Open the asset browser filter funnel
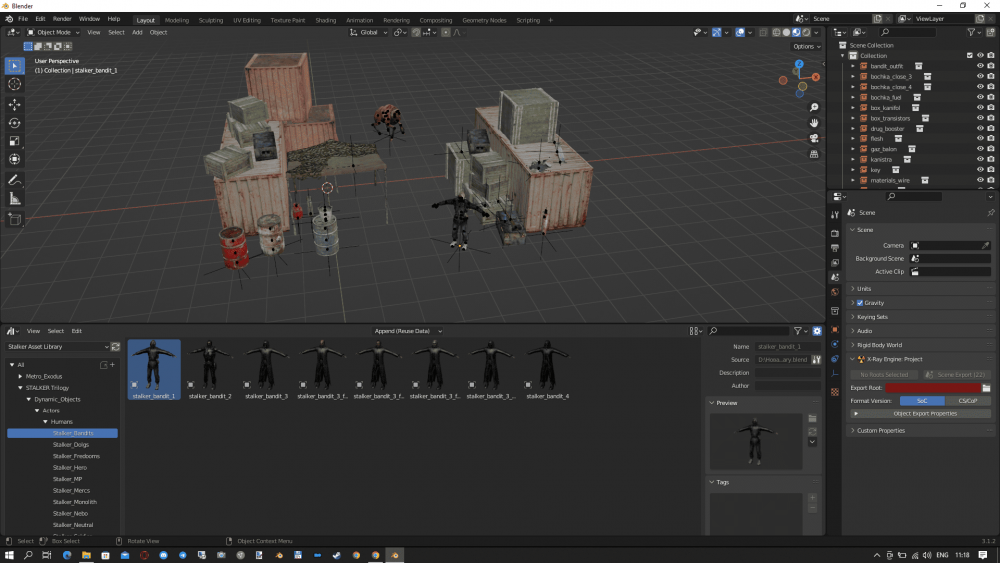1000x563 pixels. pos(797,331)
